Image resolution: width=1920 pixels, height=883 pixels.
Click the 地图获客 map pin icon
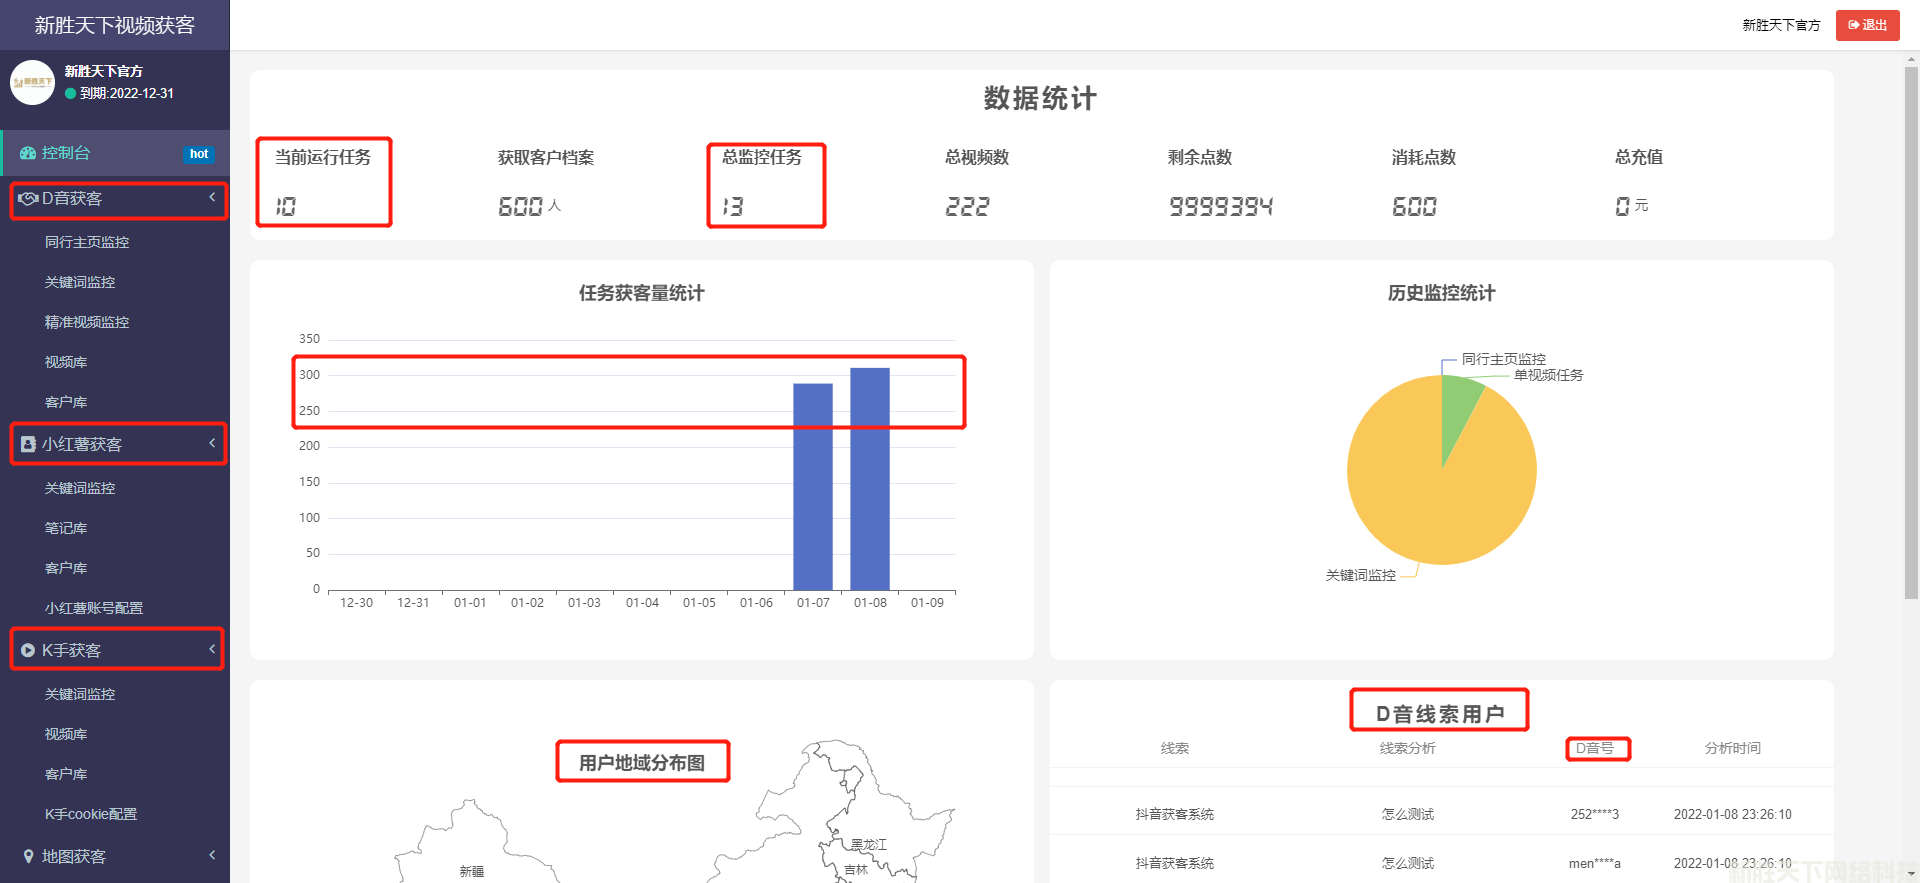point(28,856)
